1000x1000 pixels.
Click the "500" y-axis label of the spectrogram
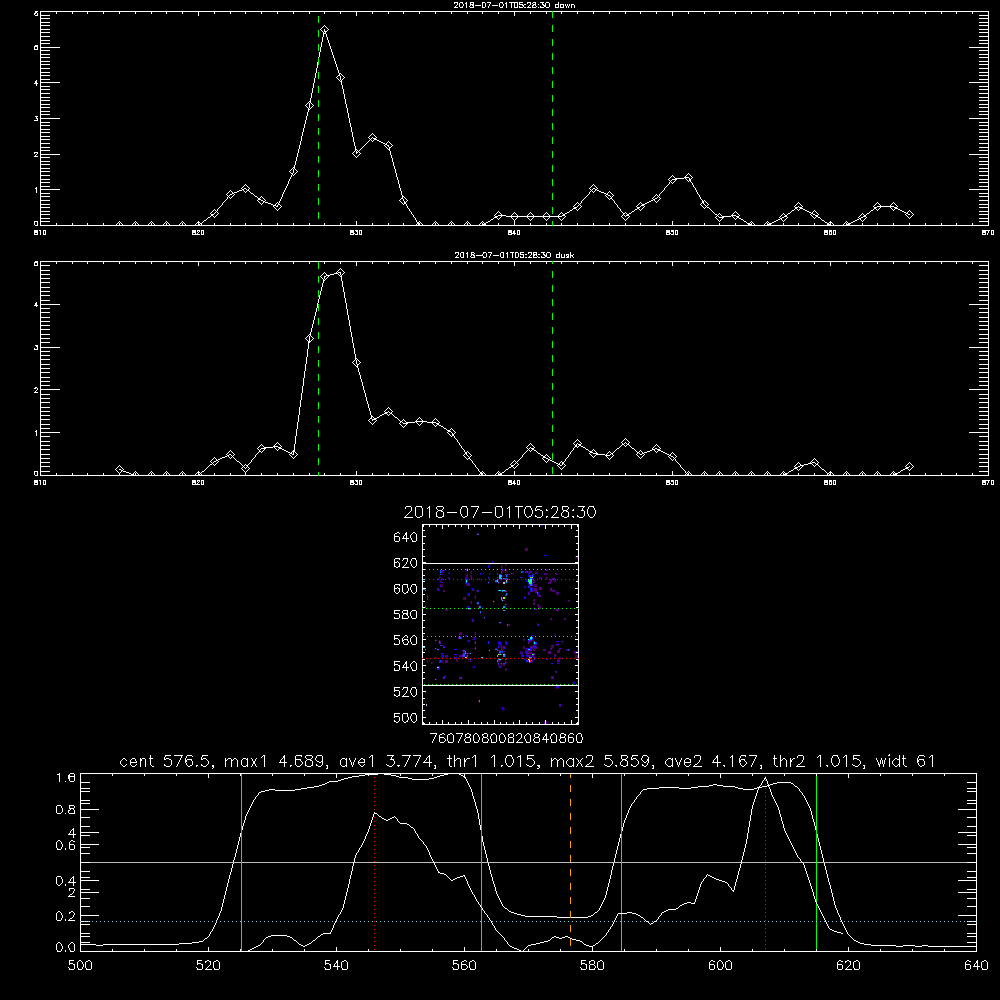(406, 717)
